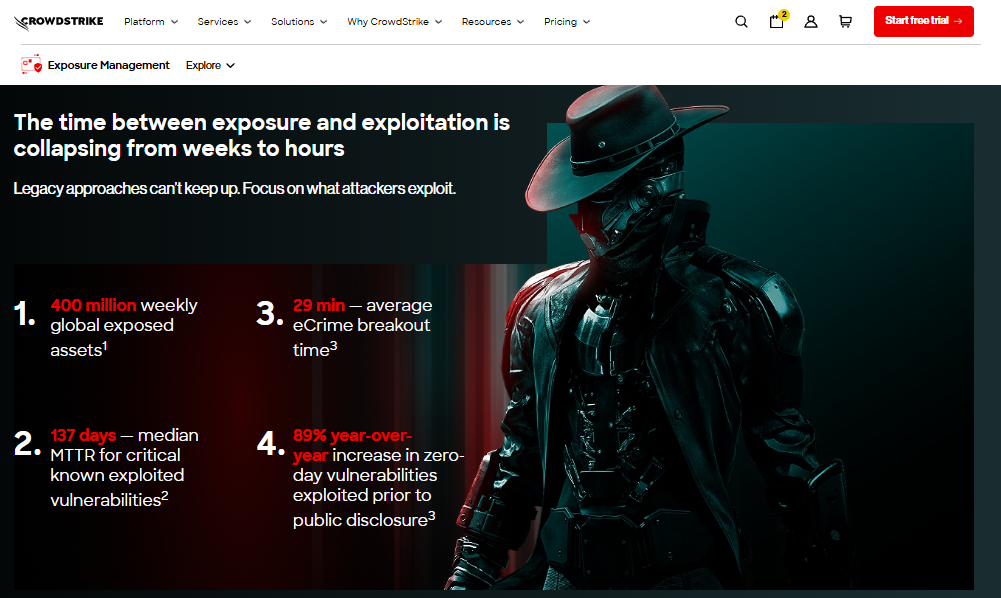Click the headline about exposure and exploitation
Image resolution: width=1001 pixels, height=598 pixels.
(262, 135)
